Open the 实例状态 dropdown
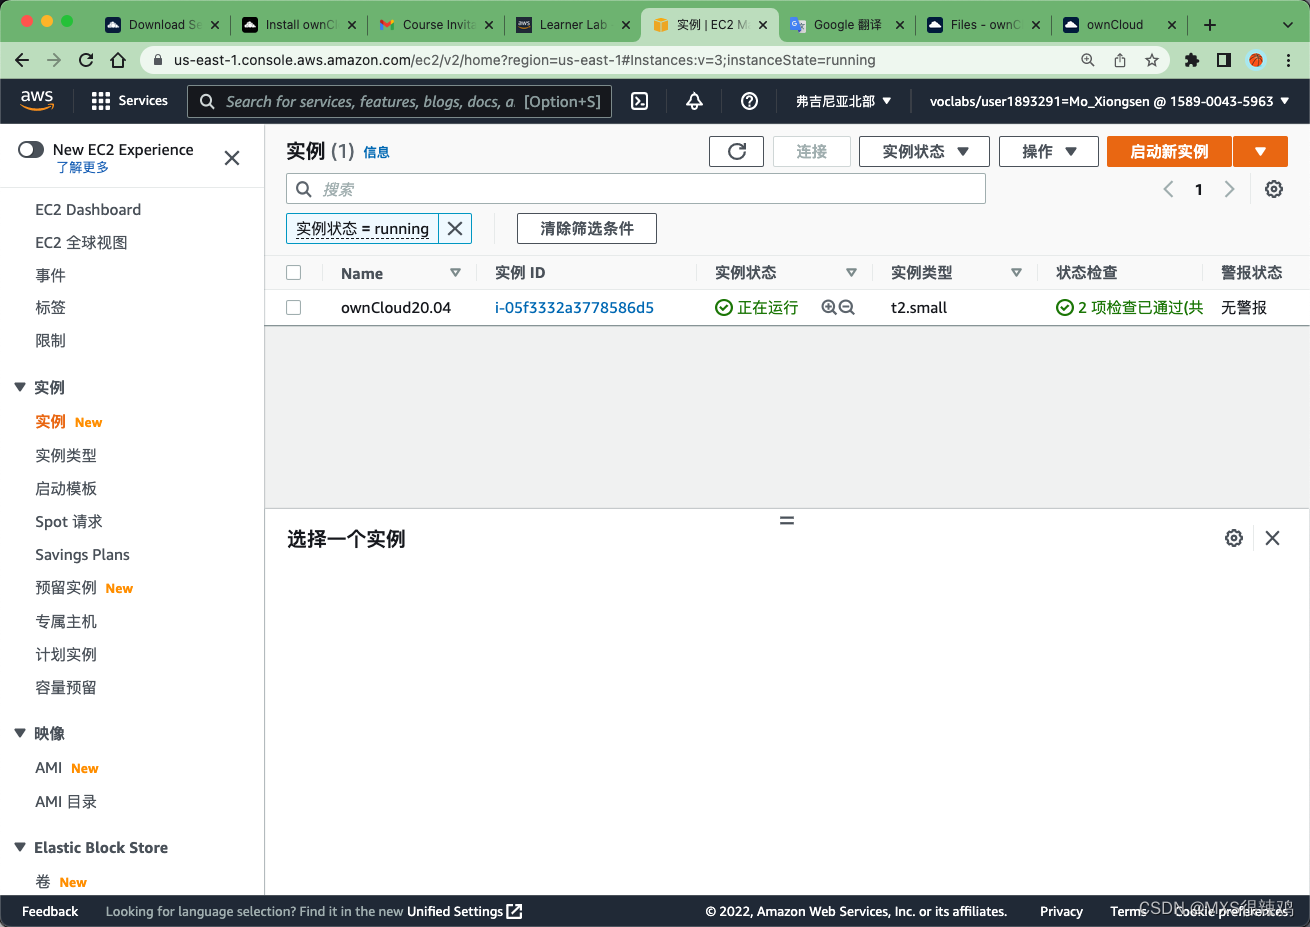Image resolution: width=1310 pixels, height=927 pixels. [x=923, y=151]
